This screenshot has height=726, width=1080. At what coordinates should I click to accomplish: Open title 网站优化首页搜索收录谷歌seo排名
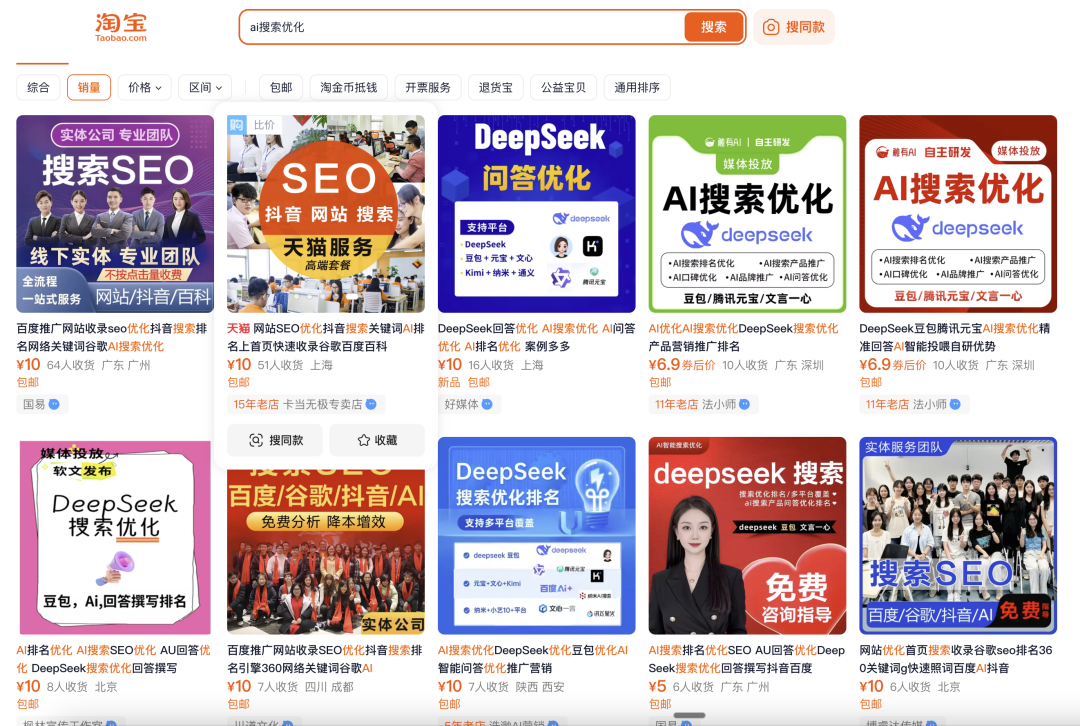point(956,659)
